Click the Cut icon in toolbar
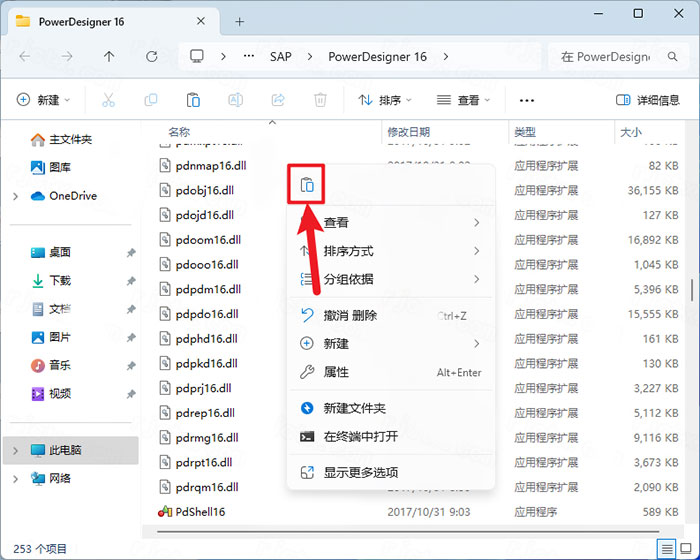The height and width of the screenshot is (560, 700). [x=108, y=100]
